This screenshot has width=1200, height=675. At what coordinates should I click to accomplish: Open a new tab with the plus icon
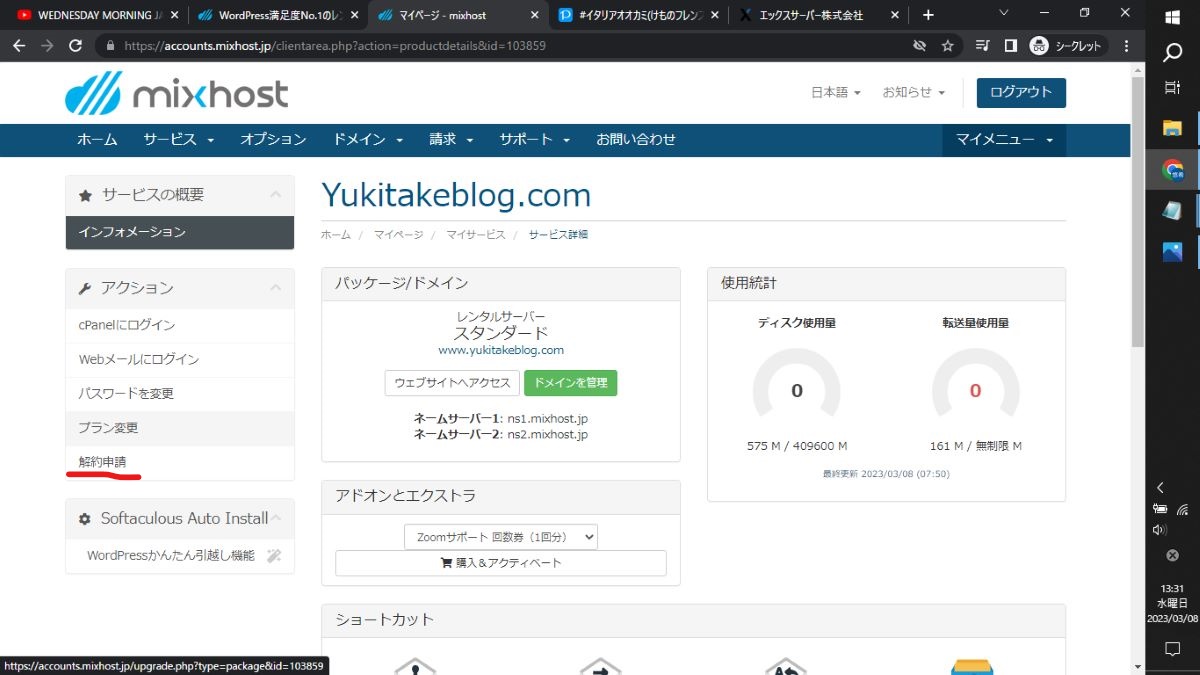point(928,15)
